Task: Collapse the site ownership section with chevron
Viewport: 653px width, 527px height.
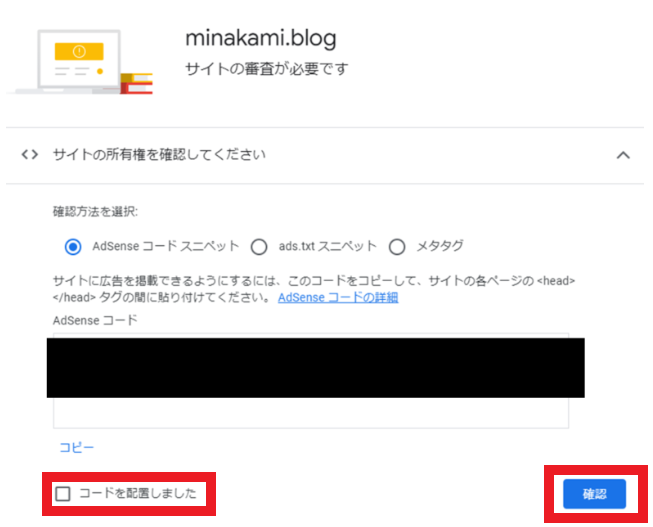Action: point(623,155)
